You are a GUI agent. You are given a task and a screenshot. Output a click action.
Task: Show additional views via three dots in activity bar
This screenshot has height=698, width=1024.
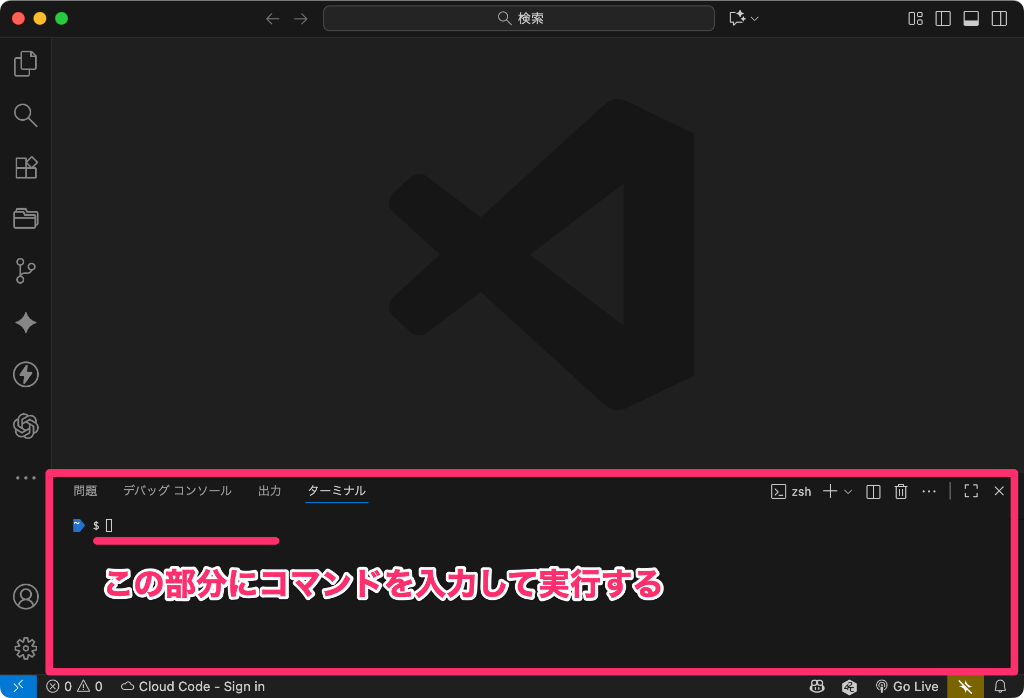(25, 478)
